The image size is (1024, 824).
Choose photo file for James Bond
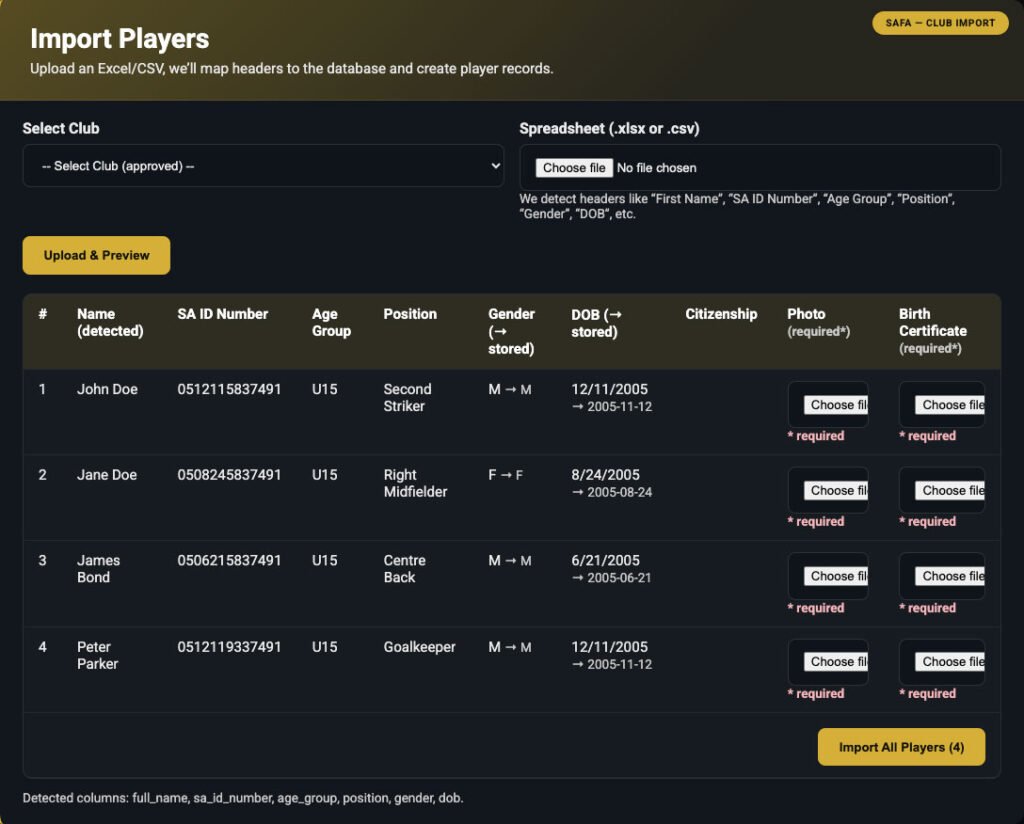(x=835, y=577)
